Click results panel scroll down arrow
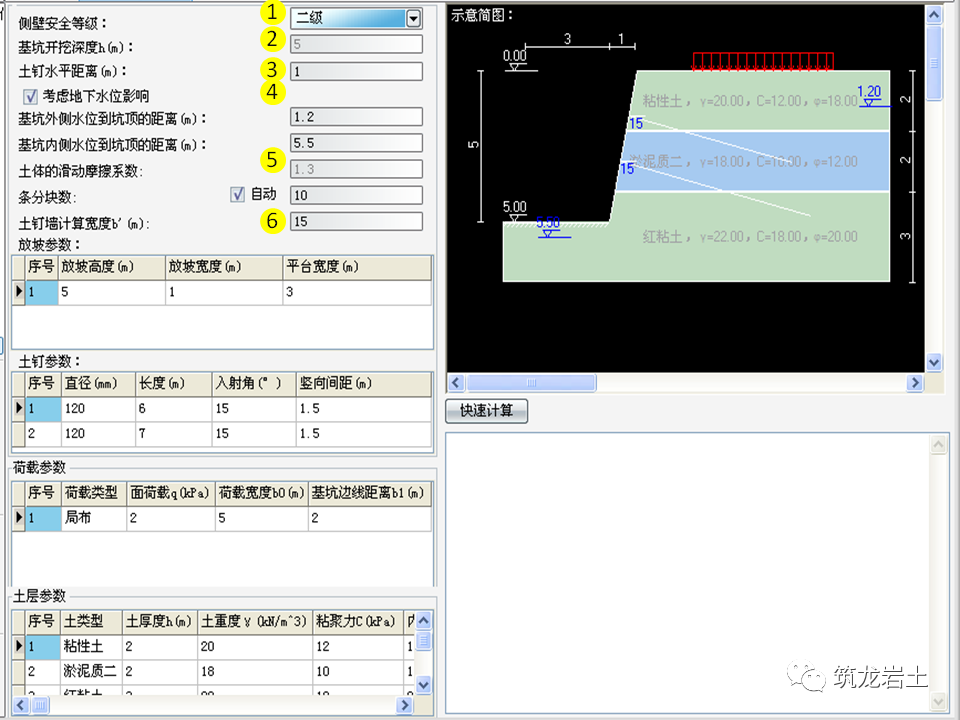Image resolution: width=960 pixels, height=720 pixels. (x=939, y=702)
